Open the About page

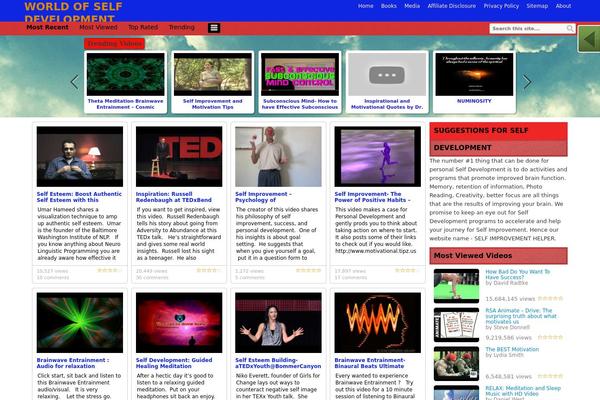563,6
